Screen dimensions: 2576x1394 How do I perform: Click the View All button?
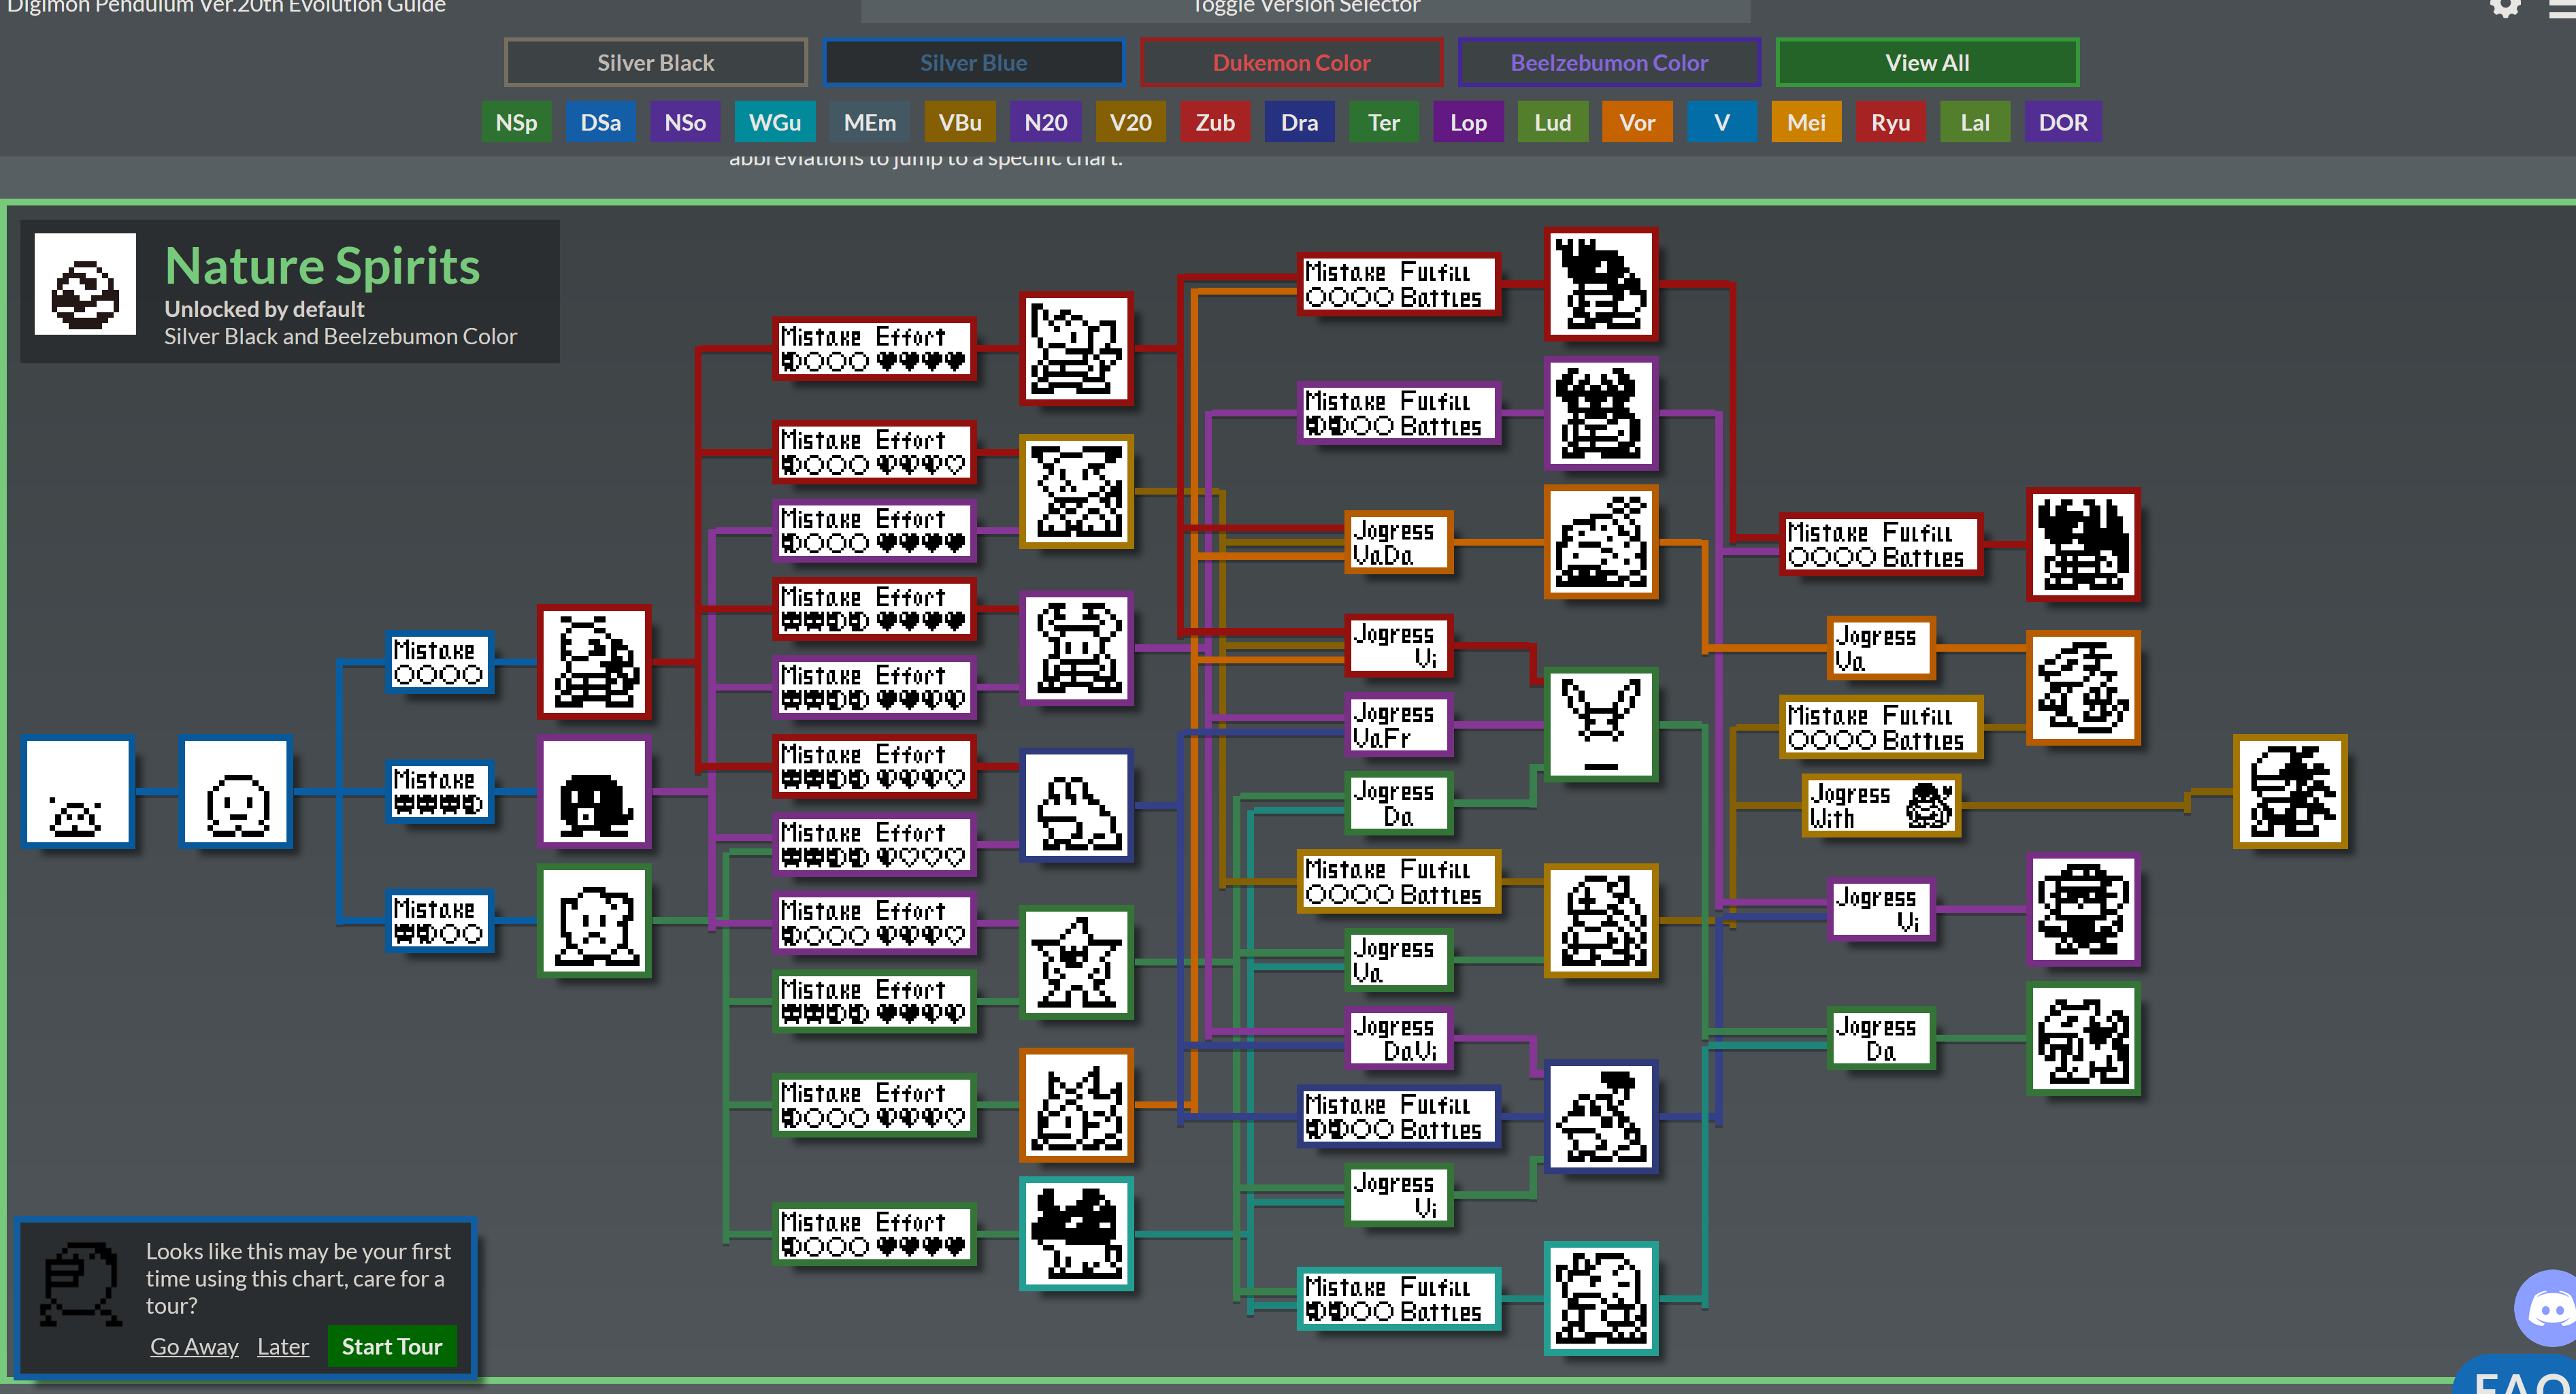point(1927,62)
